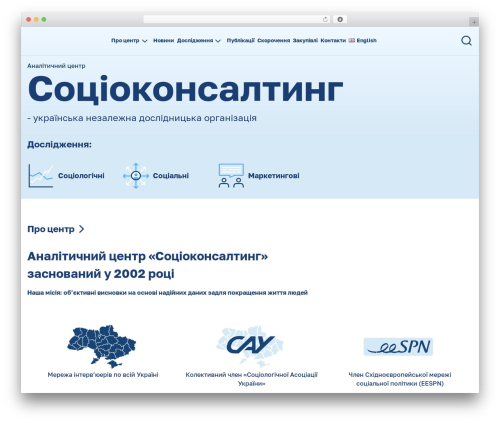Open the Закупівлі navigation item
This screenshot has height=423, width=500.
(305, 40)
